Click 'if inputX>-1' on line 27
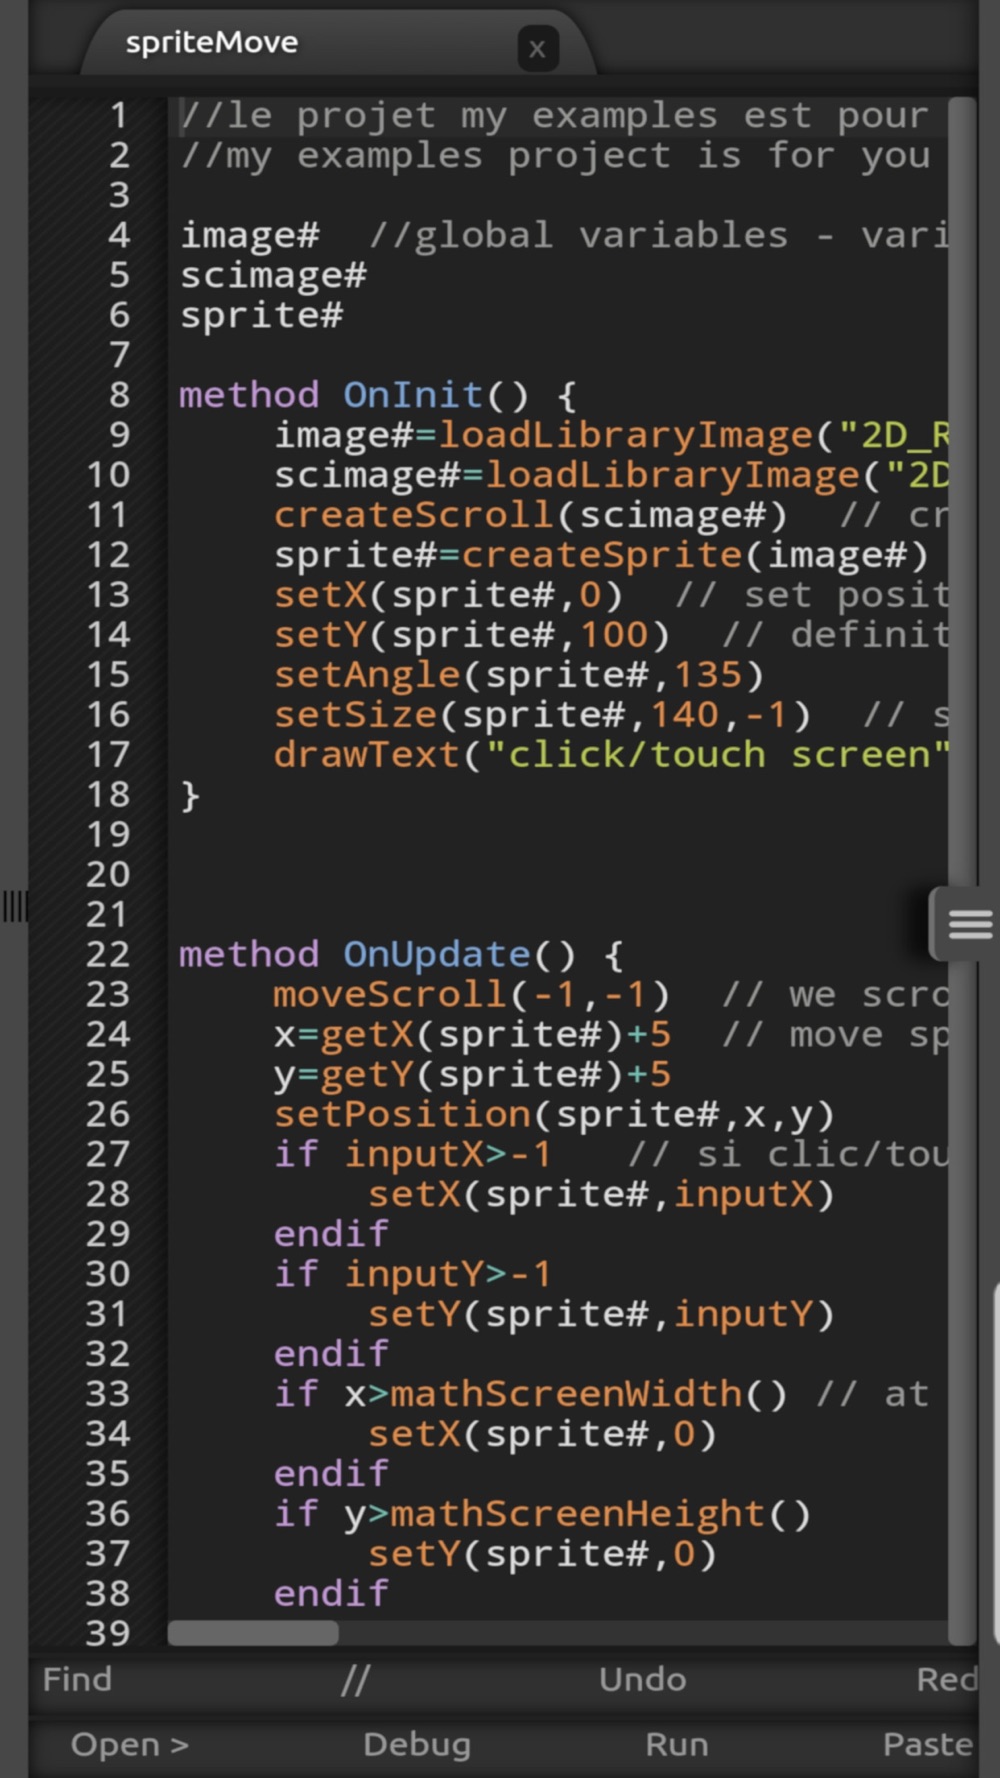 coord(413,1155)
